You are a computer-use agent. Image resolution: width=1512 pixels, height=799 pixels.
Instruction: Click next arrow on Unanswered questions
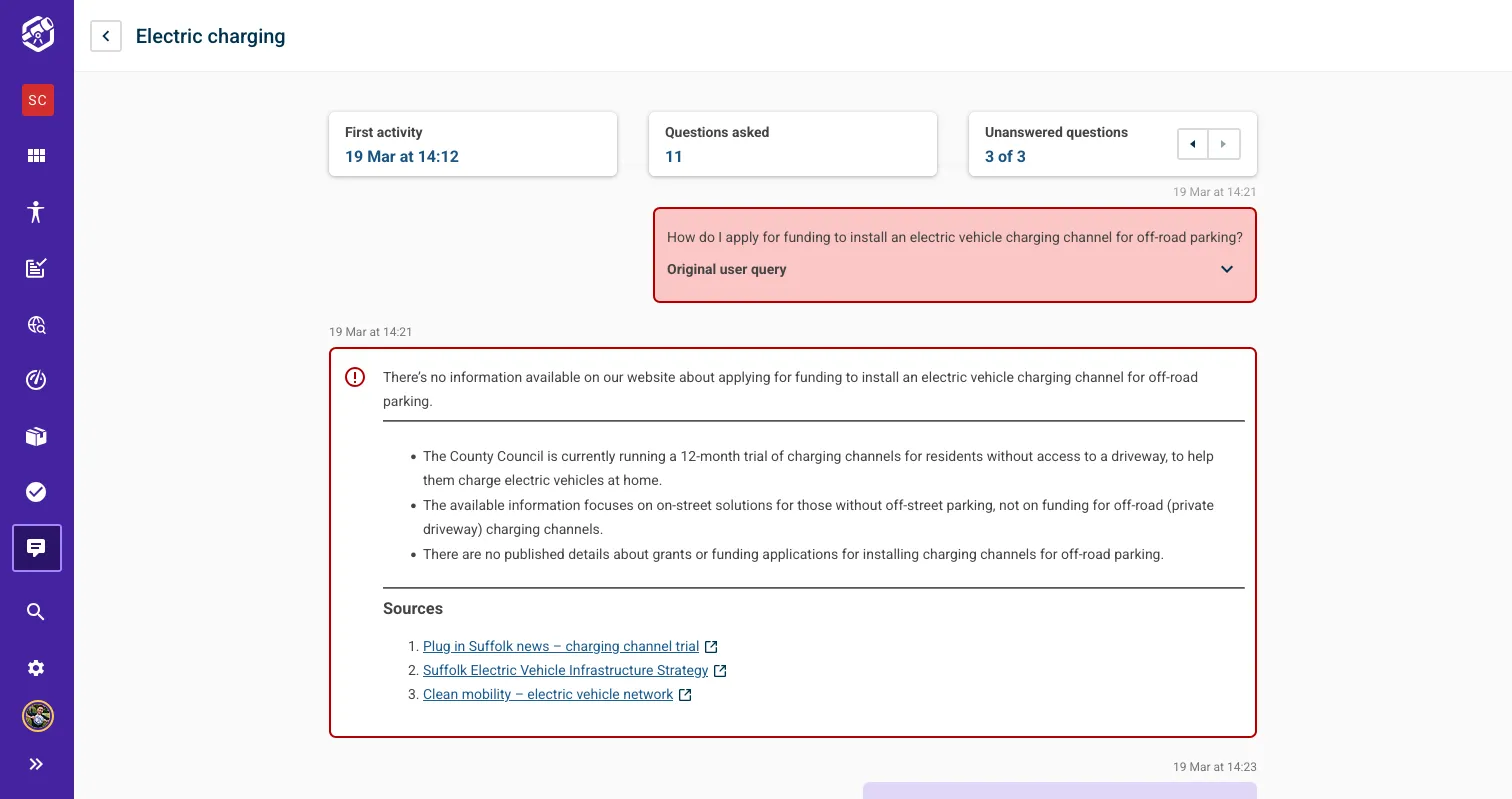coord(1224,144)
